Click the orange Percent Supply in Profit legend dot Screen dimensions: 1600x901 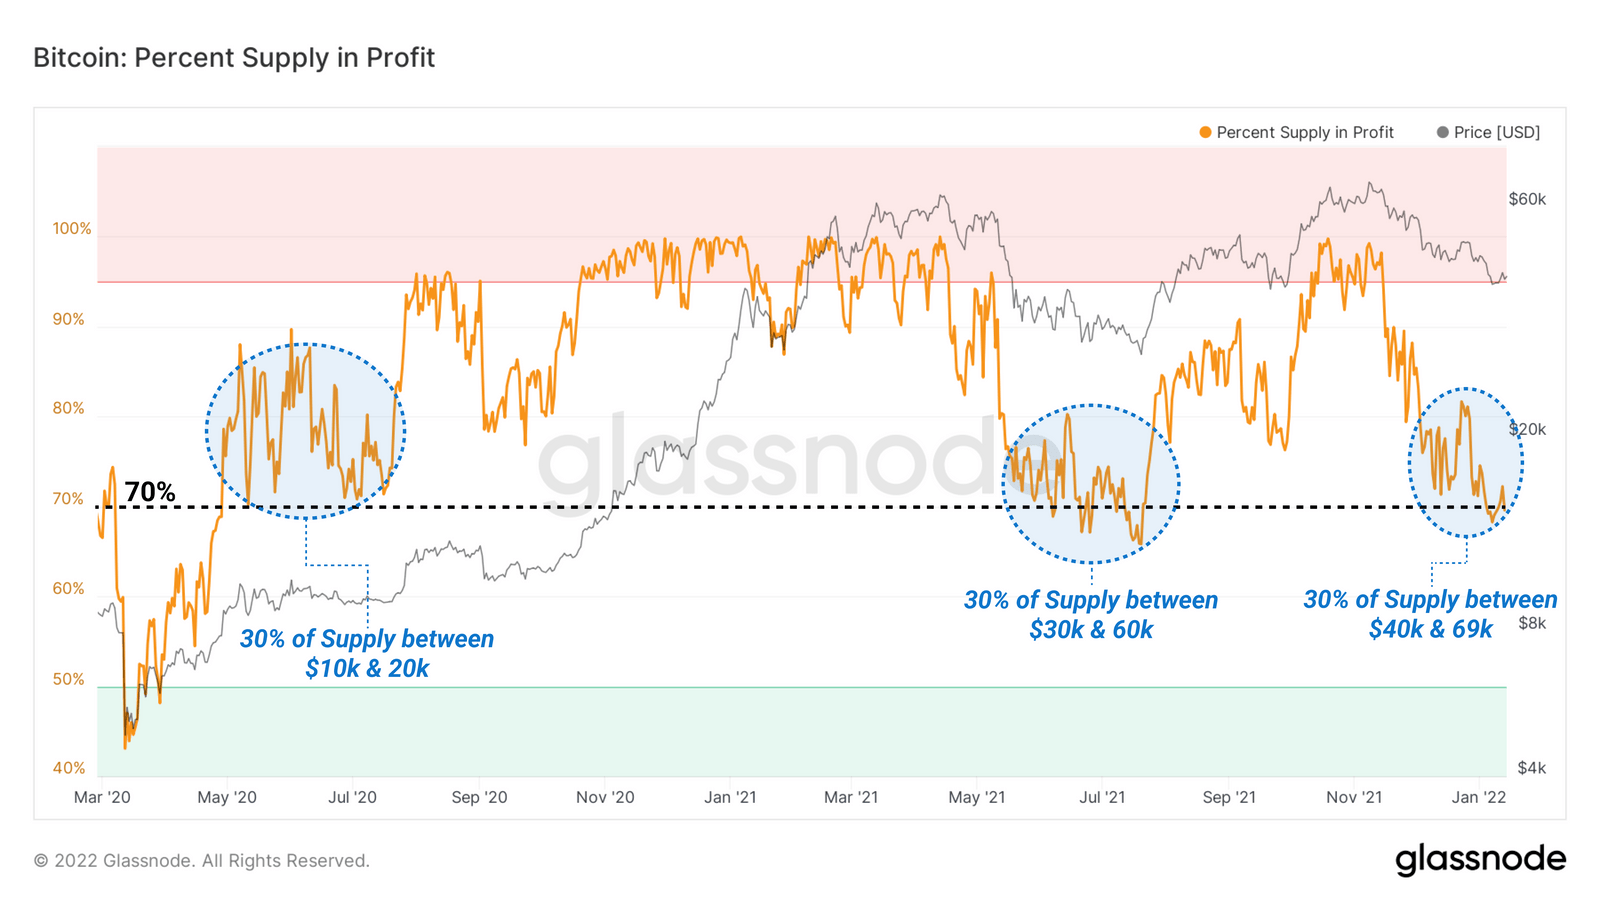tap(1205, 132)
